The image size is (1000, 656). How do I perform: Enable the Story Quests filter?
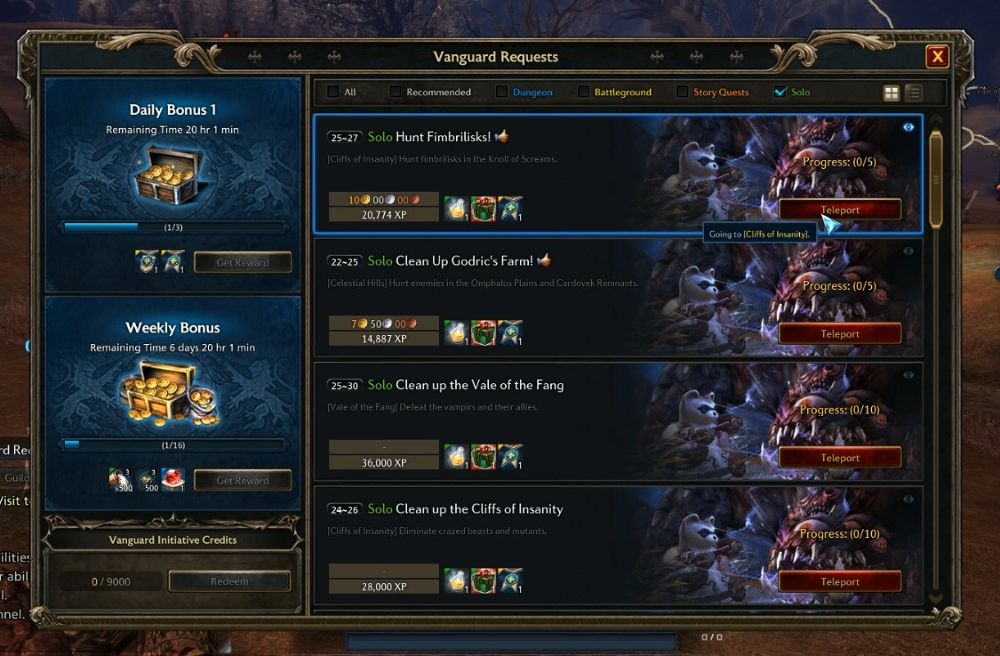coord(682,92)
